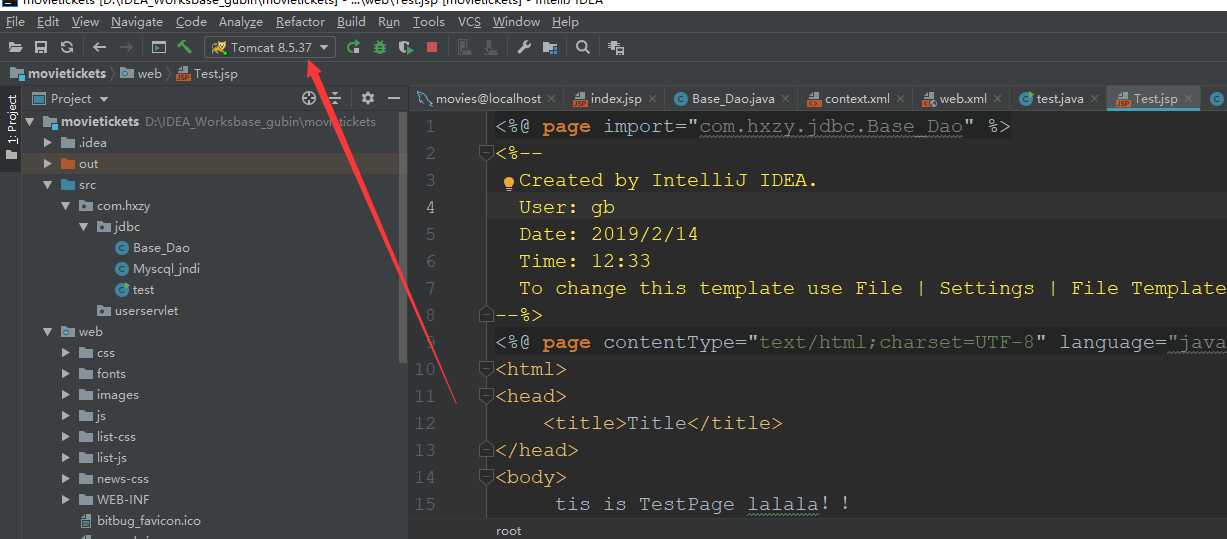Open Project panel gear settings
The width and height of the screenshot is (1227, 539).
[367, 98]
